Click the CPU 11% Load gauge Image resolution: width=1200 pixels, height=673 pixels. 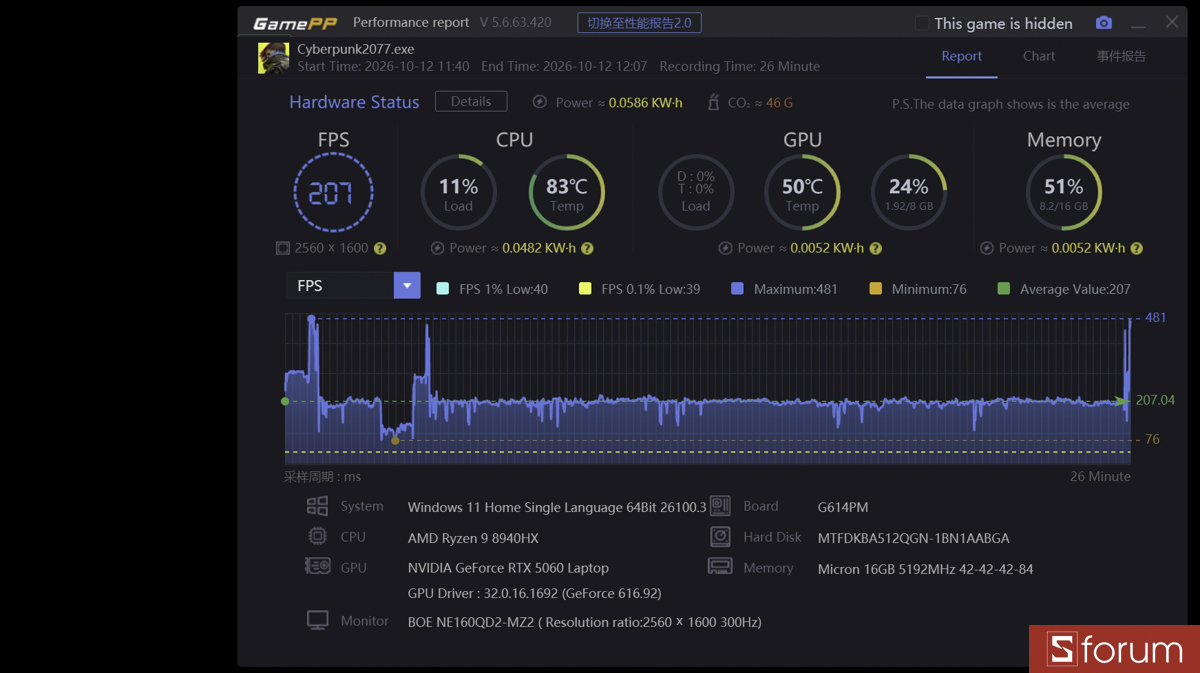[x=458, y=193]
